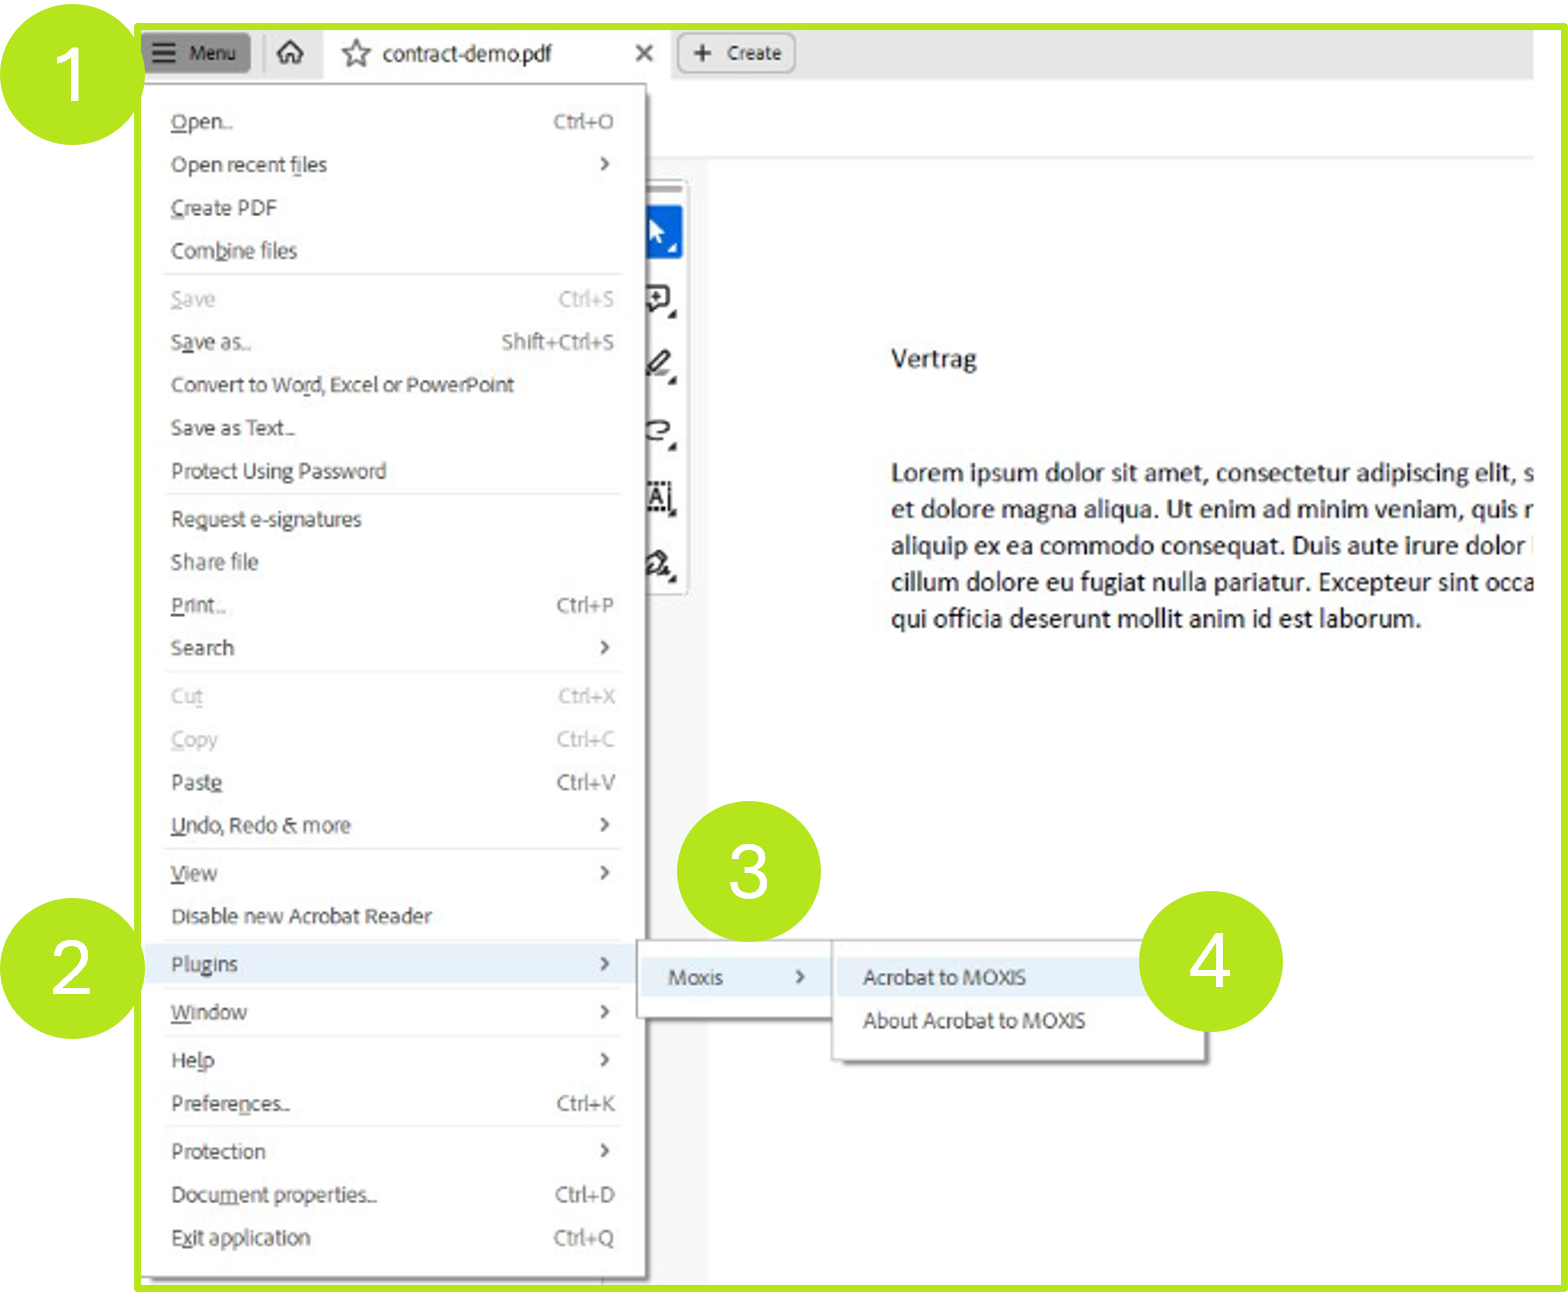This screenshot has width=1568, height=1292.
Task: Select Acrobat to MOXIS
Action: (944, 978)
